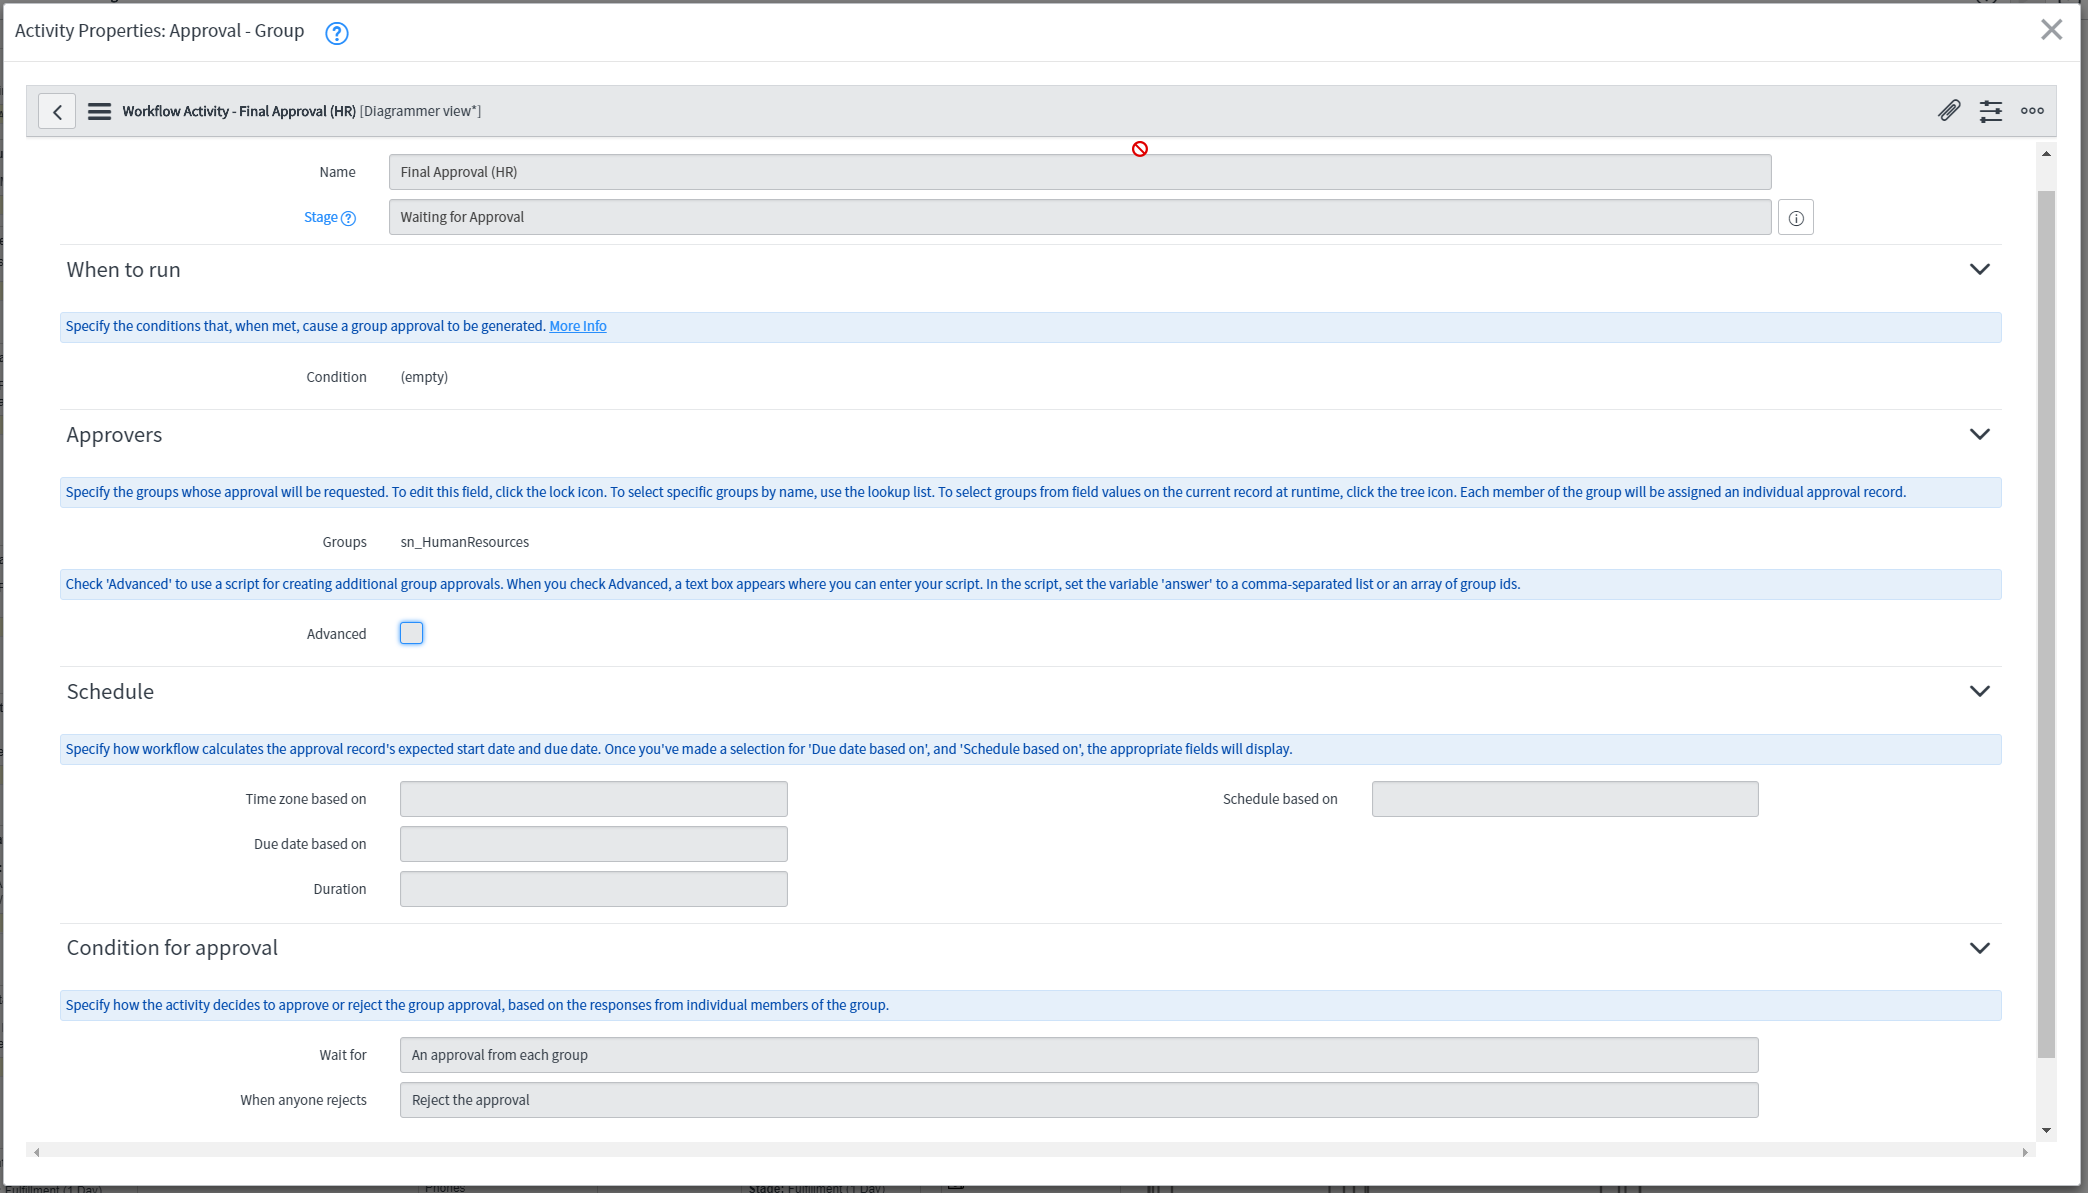The image size is (2088, 1193).
Task: Open the ellipsis more options menu
Action: click(x=2032, y=111)
